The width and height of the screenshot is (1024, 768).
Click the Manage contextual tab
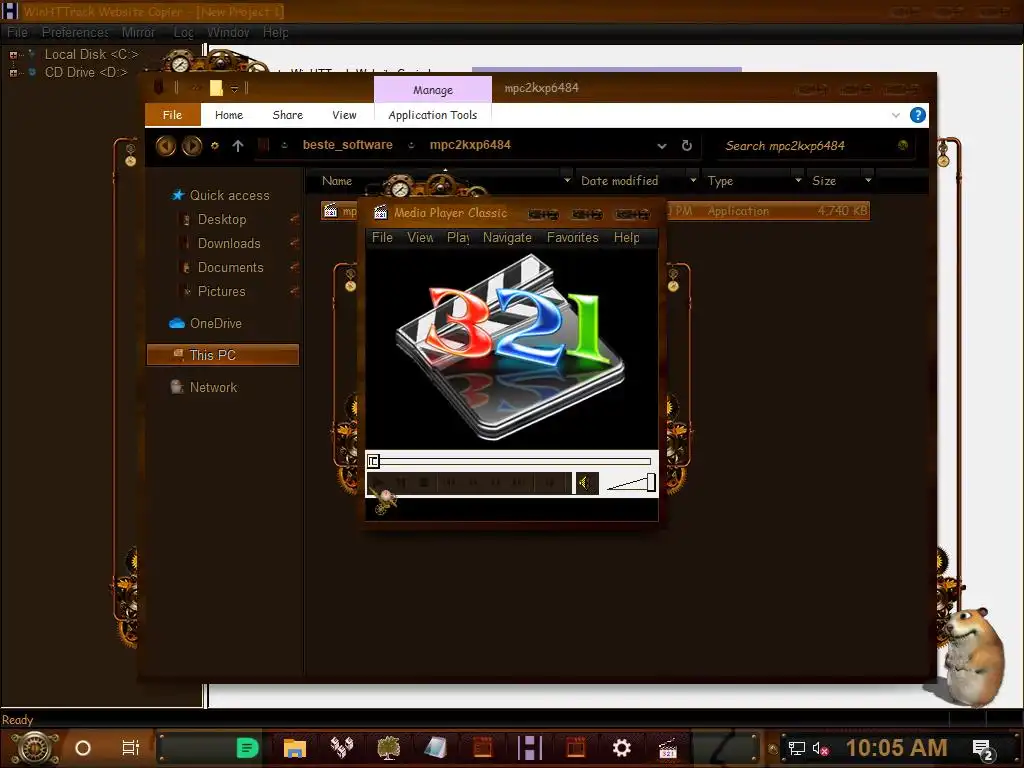click(x=432, y=89)
